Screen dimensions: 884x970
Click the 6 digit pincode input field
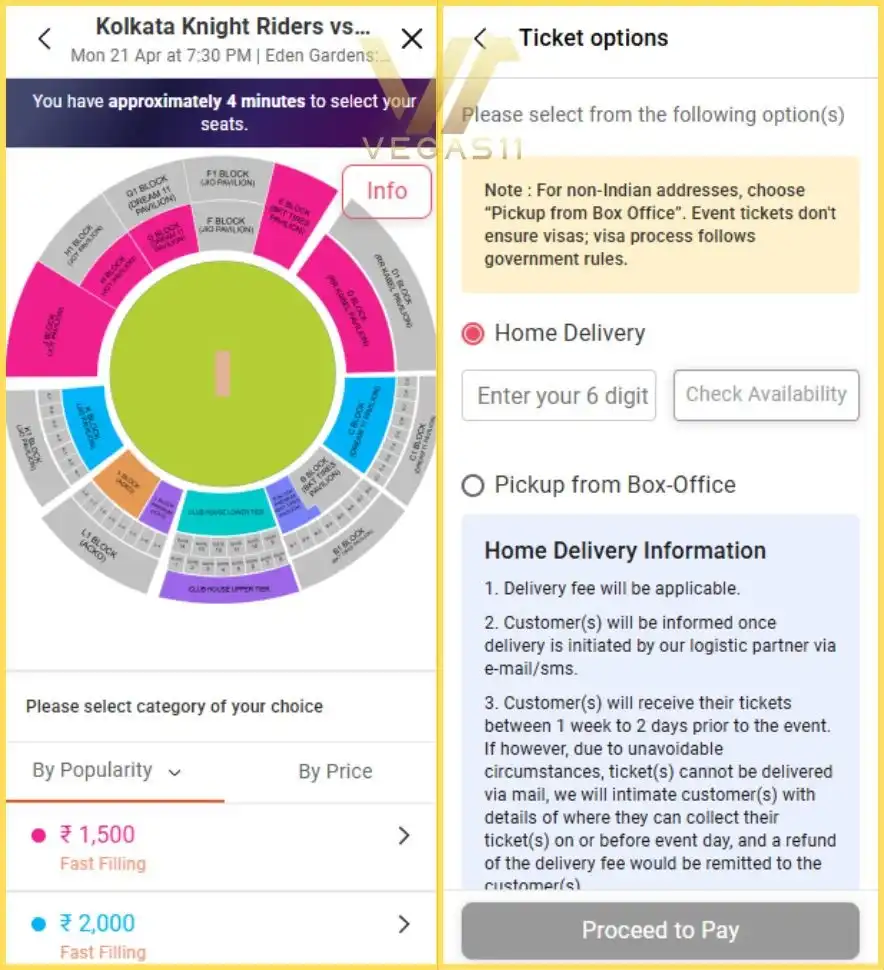(x=559, y=396)
